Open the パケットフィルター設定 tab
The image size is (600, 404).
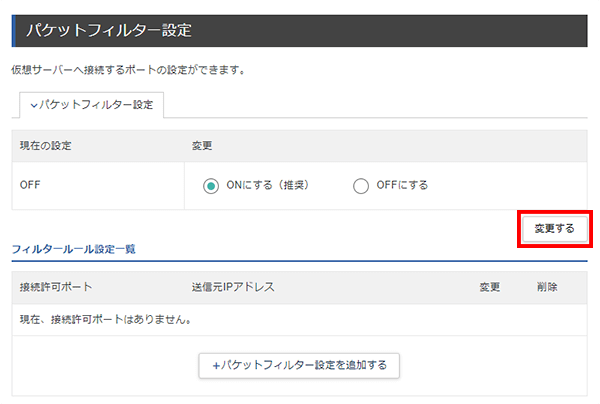point(91,105)
